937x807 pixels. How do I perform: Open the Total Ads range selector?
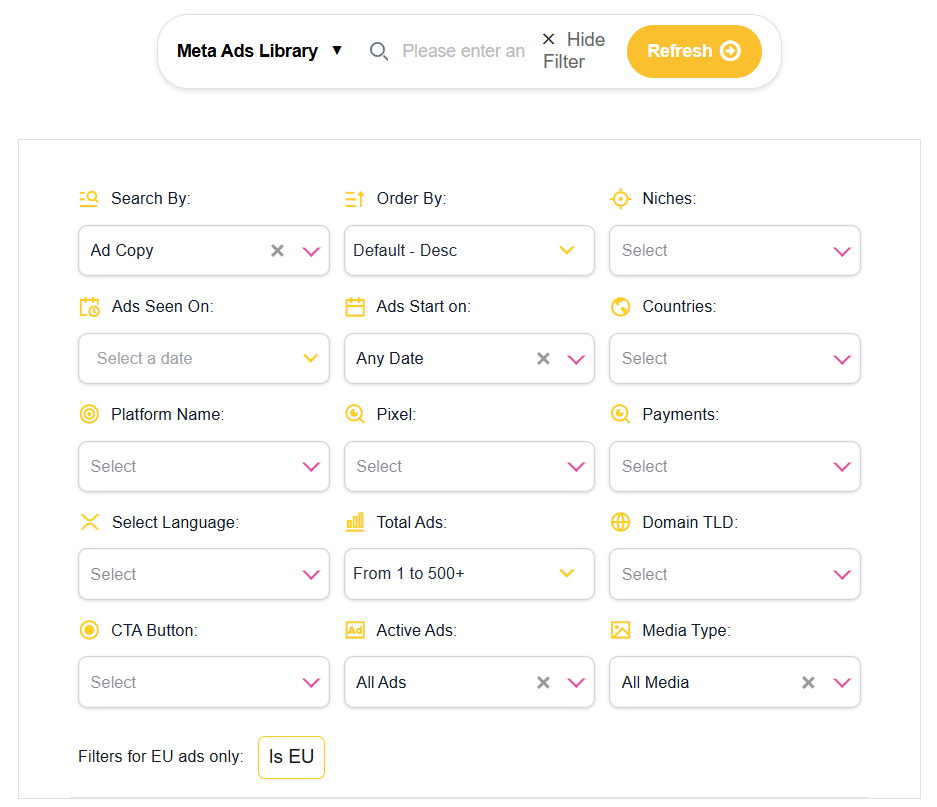coord(469,574)
